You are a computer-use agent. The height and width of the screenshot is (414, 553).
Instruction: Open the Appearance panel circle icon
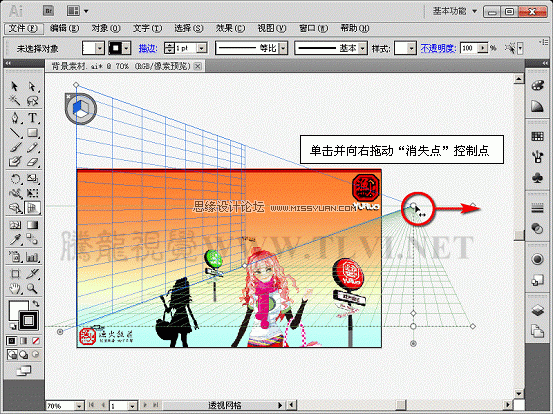click(x=537, y=260)
